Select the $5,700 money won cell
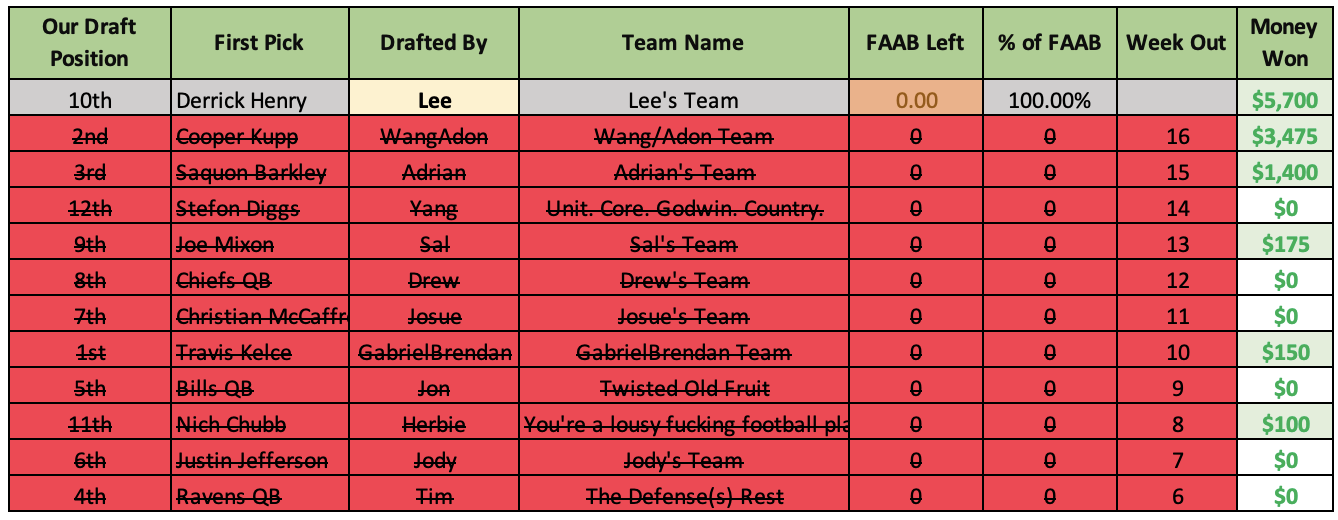 click(x=1285, y=100)
